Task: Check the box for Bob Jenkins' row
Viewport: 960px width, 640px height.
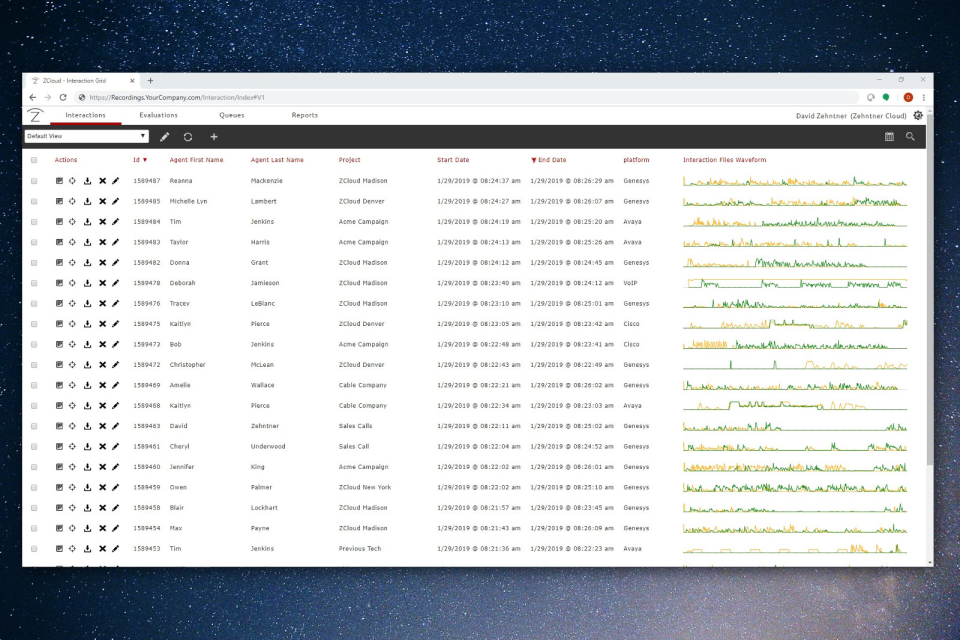Action: pyautogui.click(x=34, y=344)
